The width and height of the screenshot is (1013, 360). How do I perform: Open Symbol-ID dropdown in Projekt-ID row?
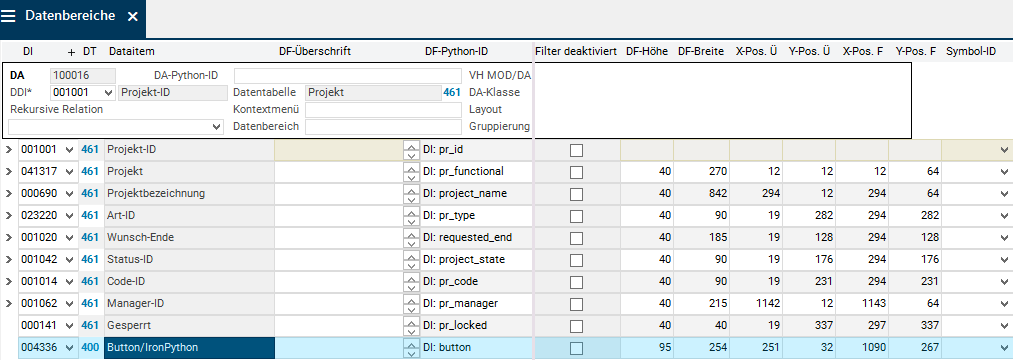pyautogui.click(x=1004, y=150)
